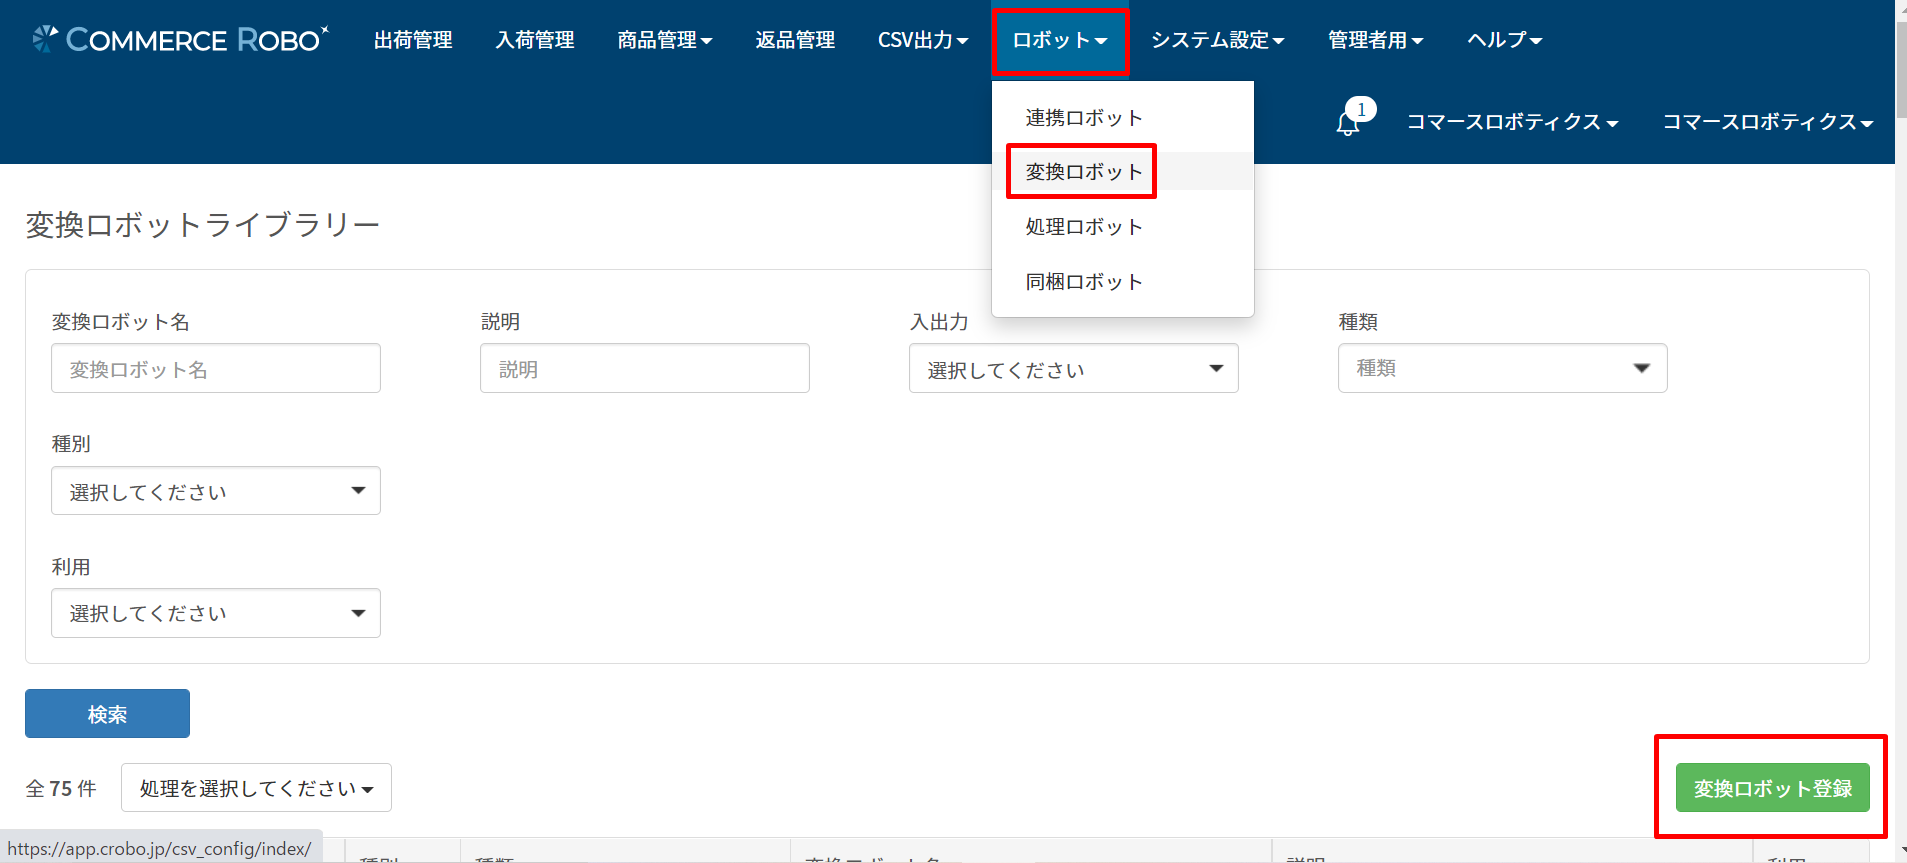Open the 種別 select box
The height and width of the screenshot is (863, 1907).
216,491
